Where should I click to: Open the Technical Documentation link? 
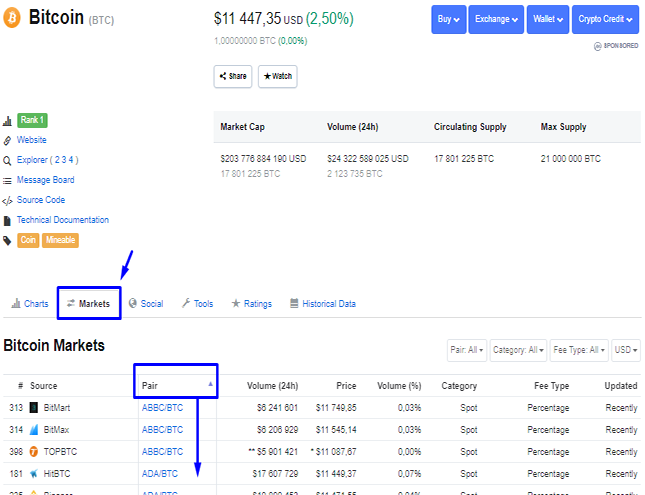coord(63,220)
